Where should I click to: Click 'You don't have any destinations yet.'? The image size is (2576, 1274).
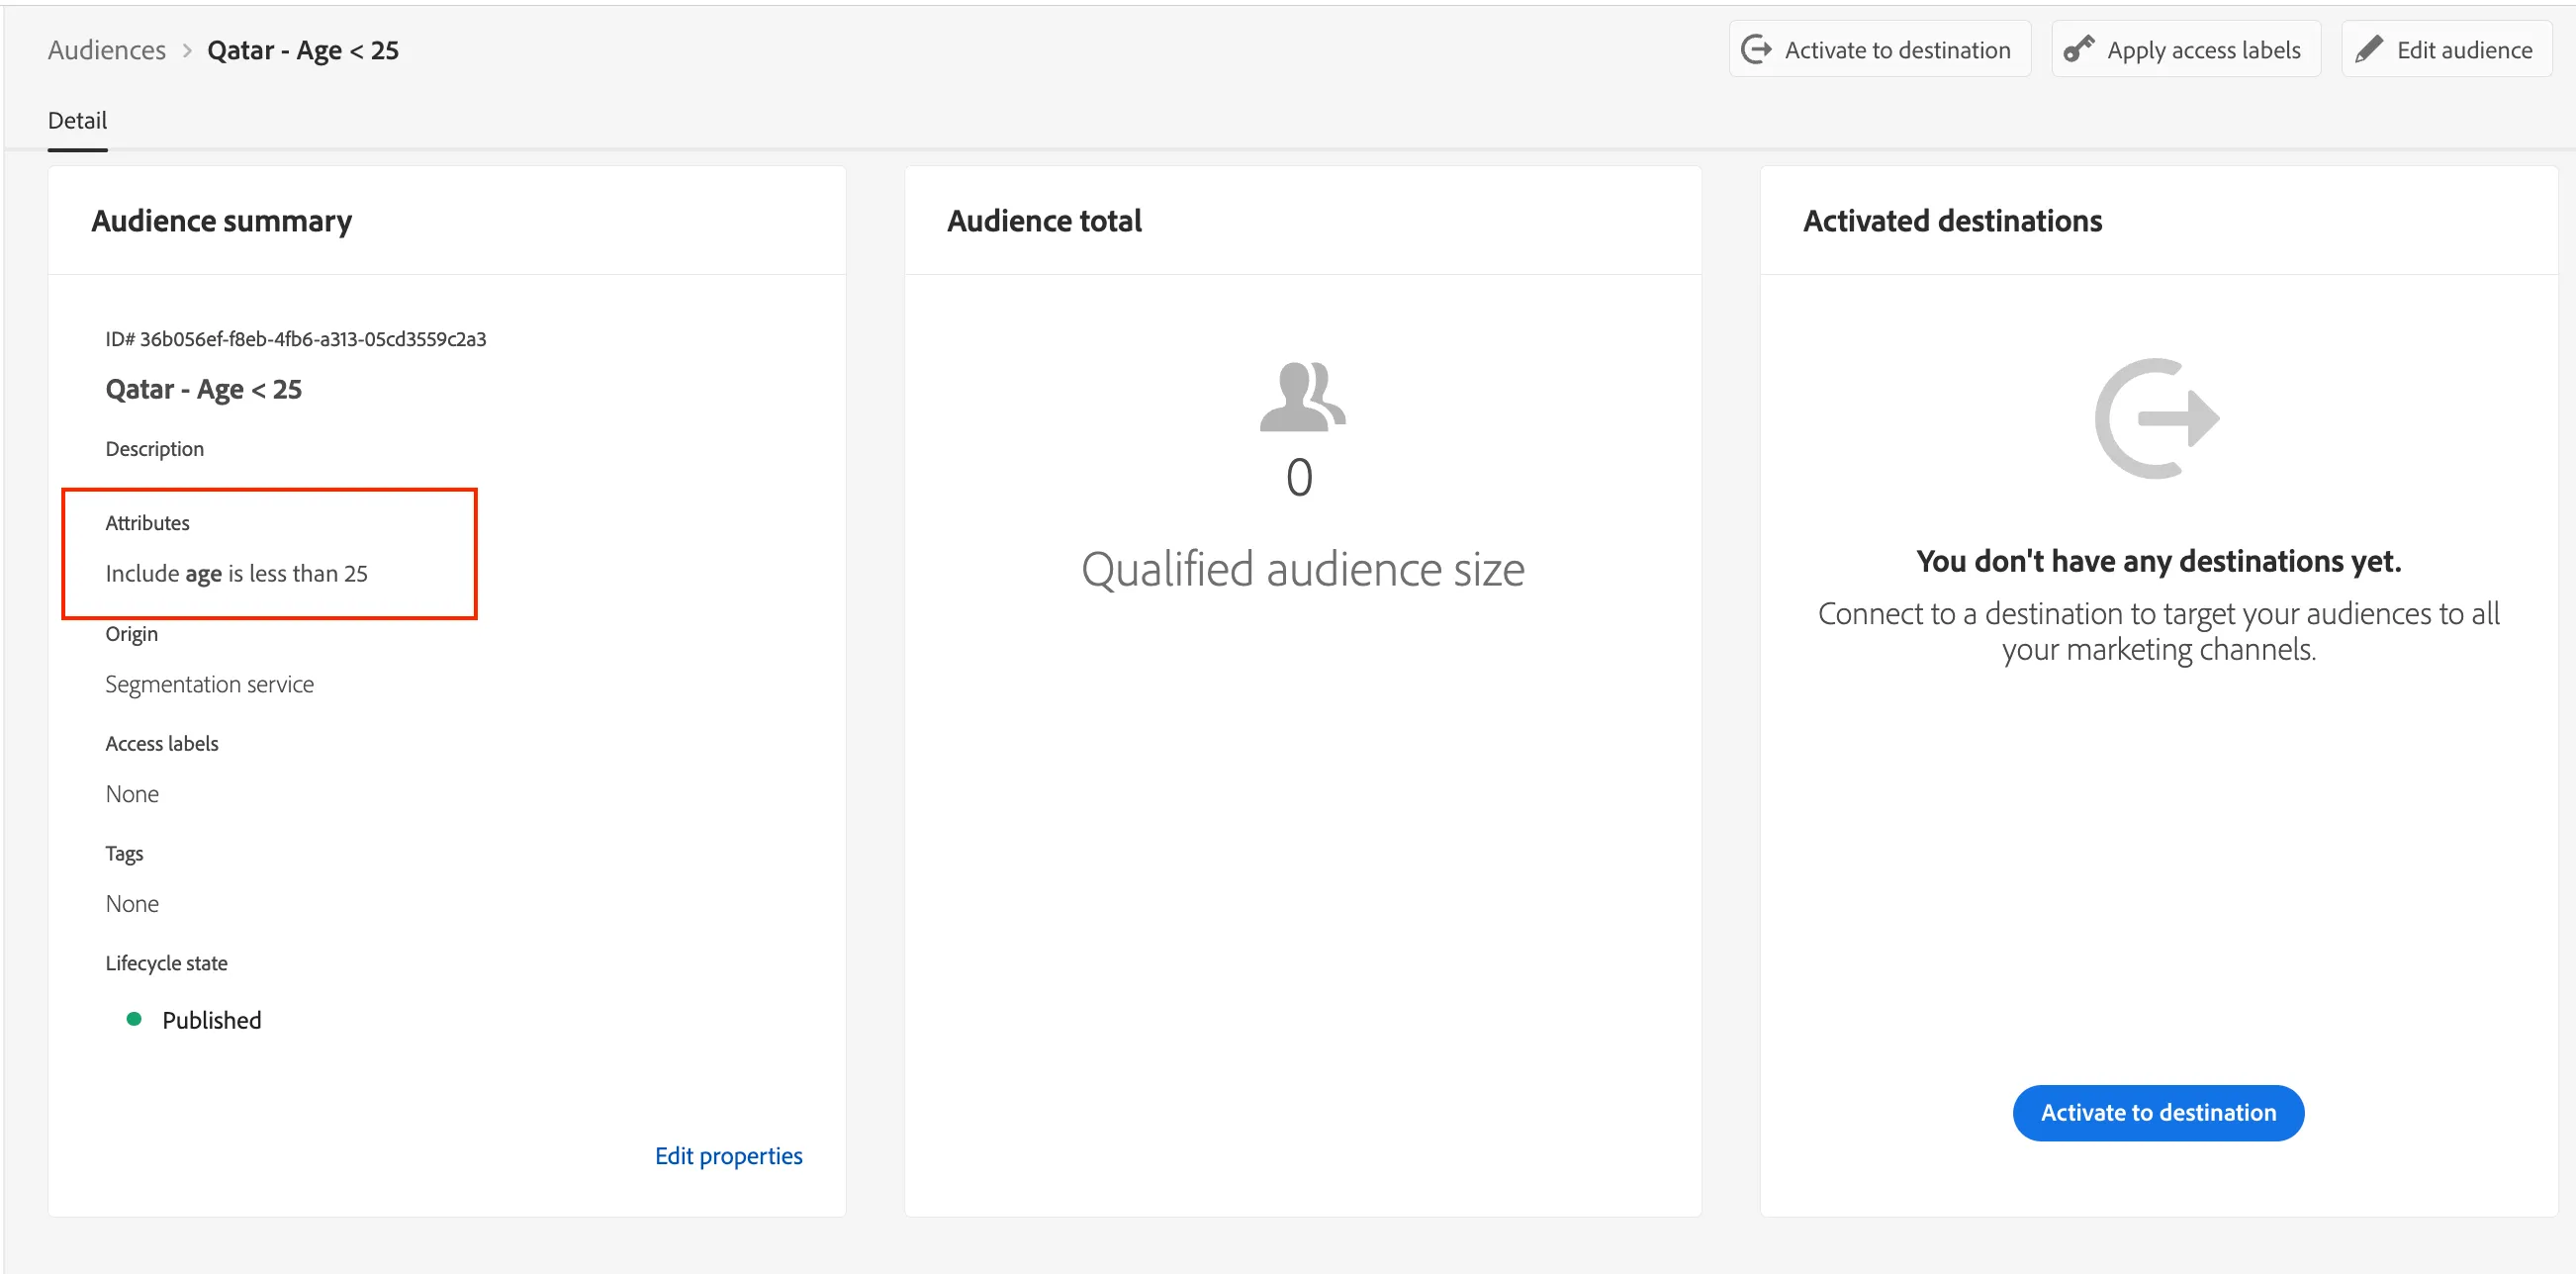pyautogui.click(x=2158, y=561)
